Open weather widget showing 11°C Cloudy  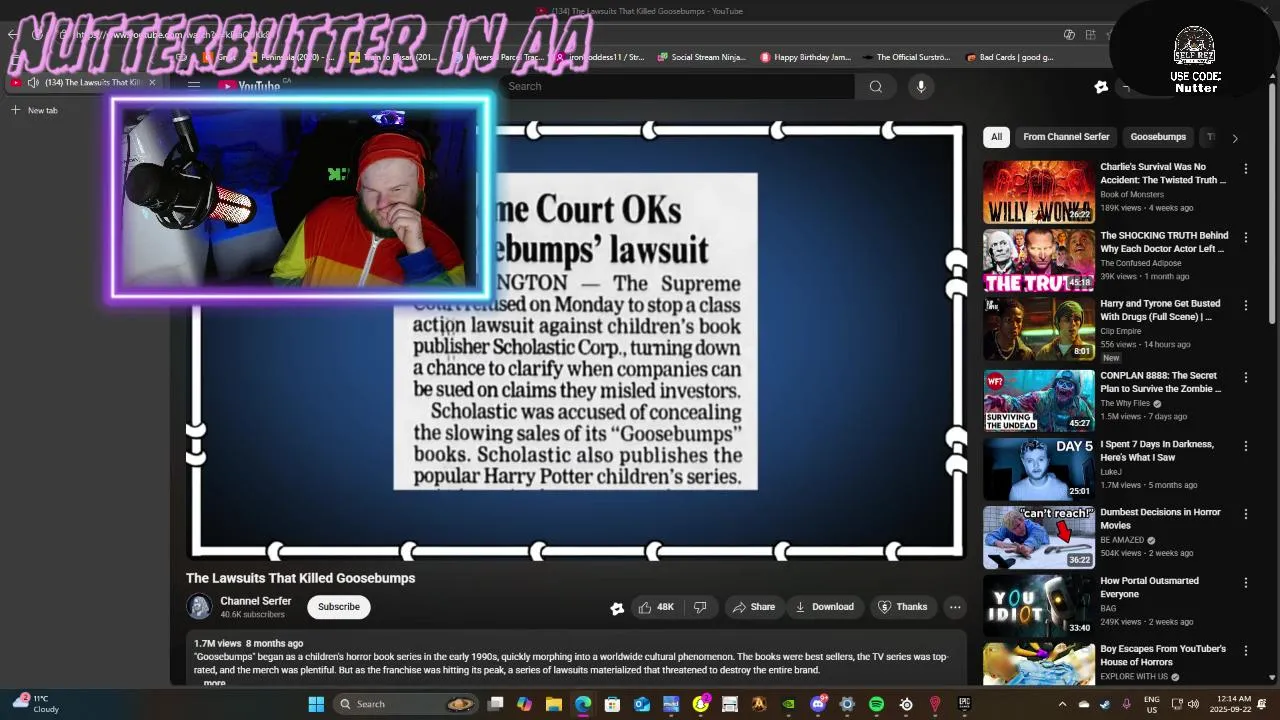(x=38, y=704)
